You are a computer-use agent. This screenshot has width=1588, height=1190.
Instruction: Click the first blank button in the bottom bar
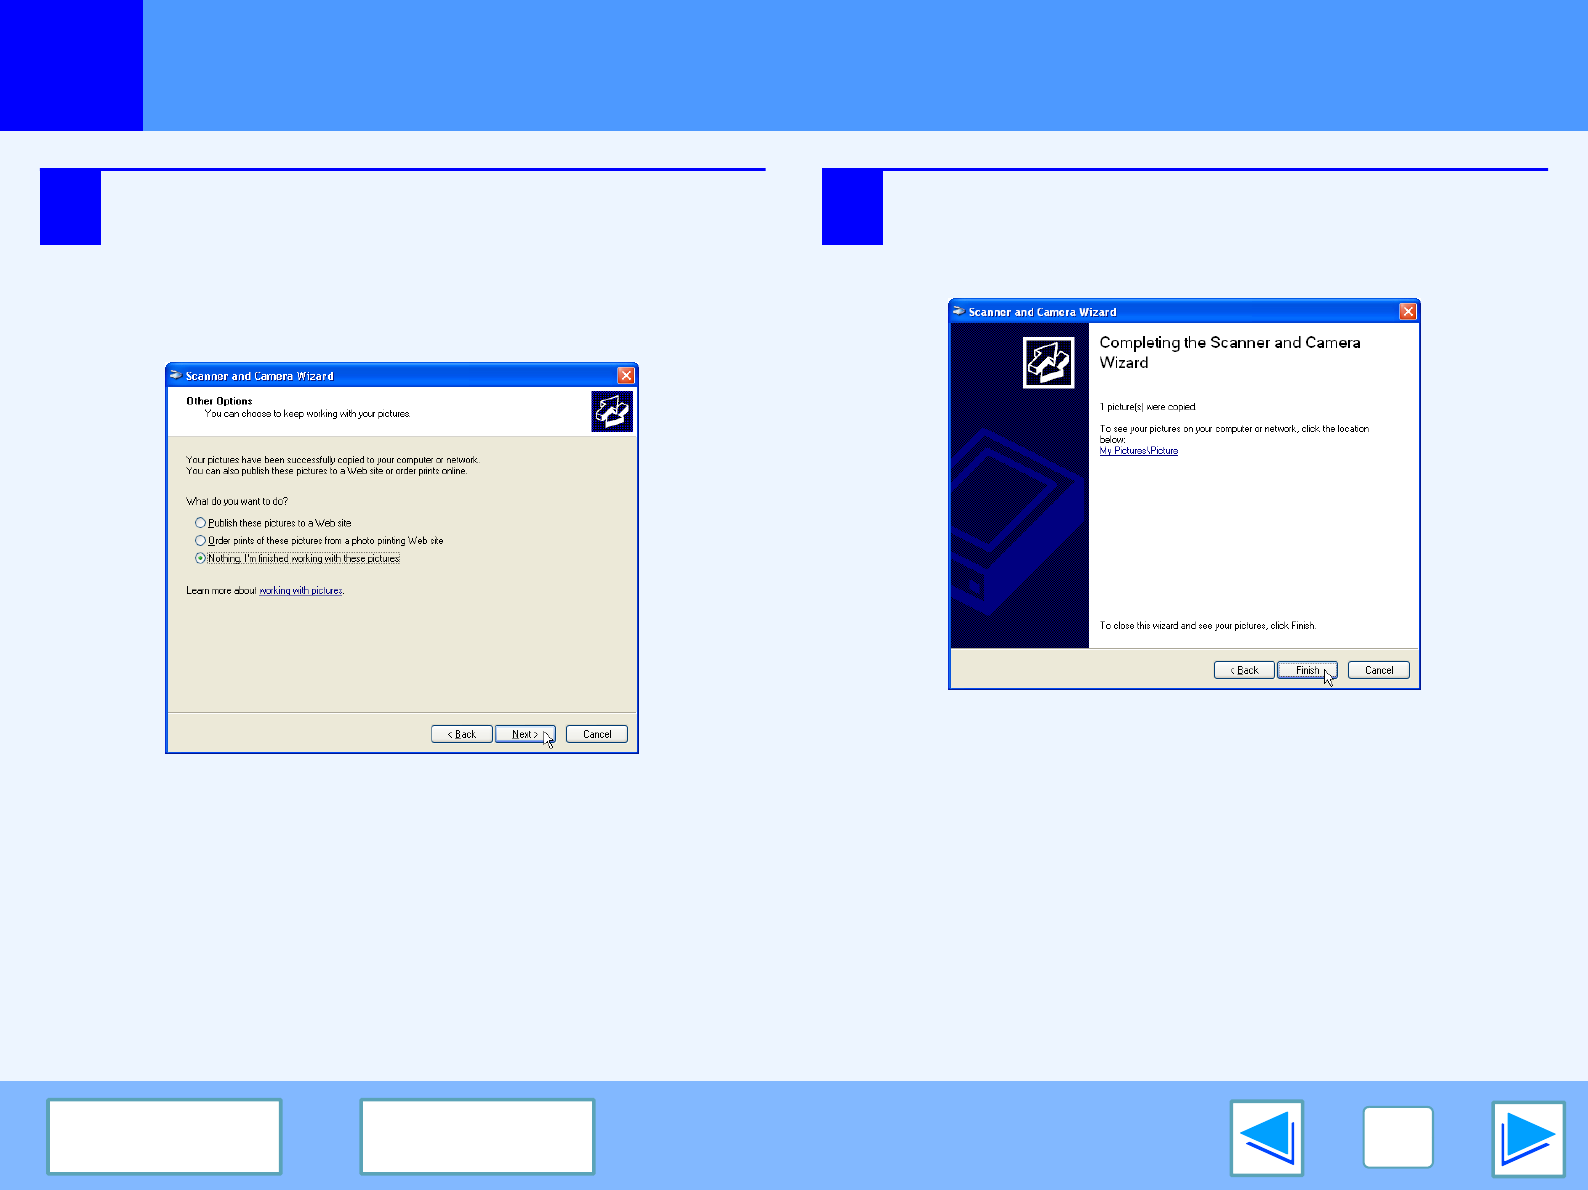(x=164, y=1136)
